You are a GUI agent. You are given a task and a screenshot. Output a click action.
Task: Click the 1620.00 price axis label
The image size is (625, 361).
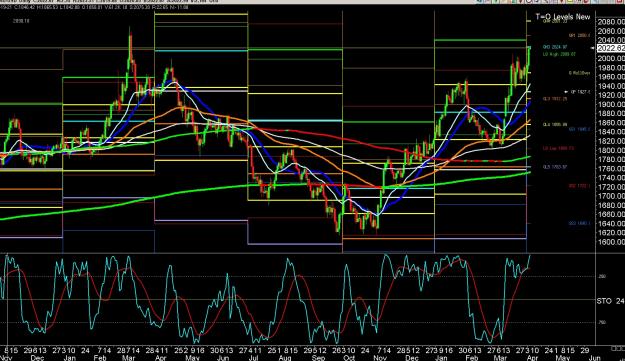[x=611, y=232]
